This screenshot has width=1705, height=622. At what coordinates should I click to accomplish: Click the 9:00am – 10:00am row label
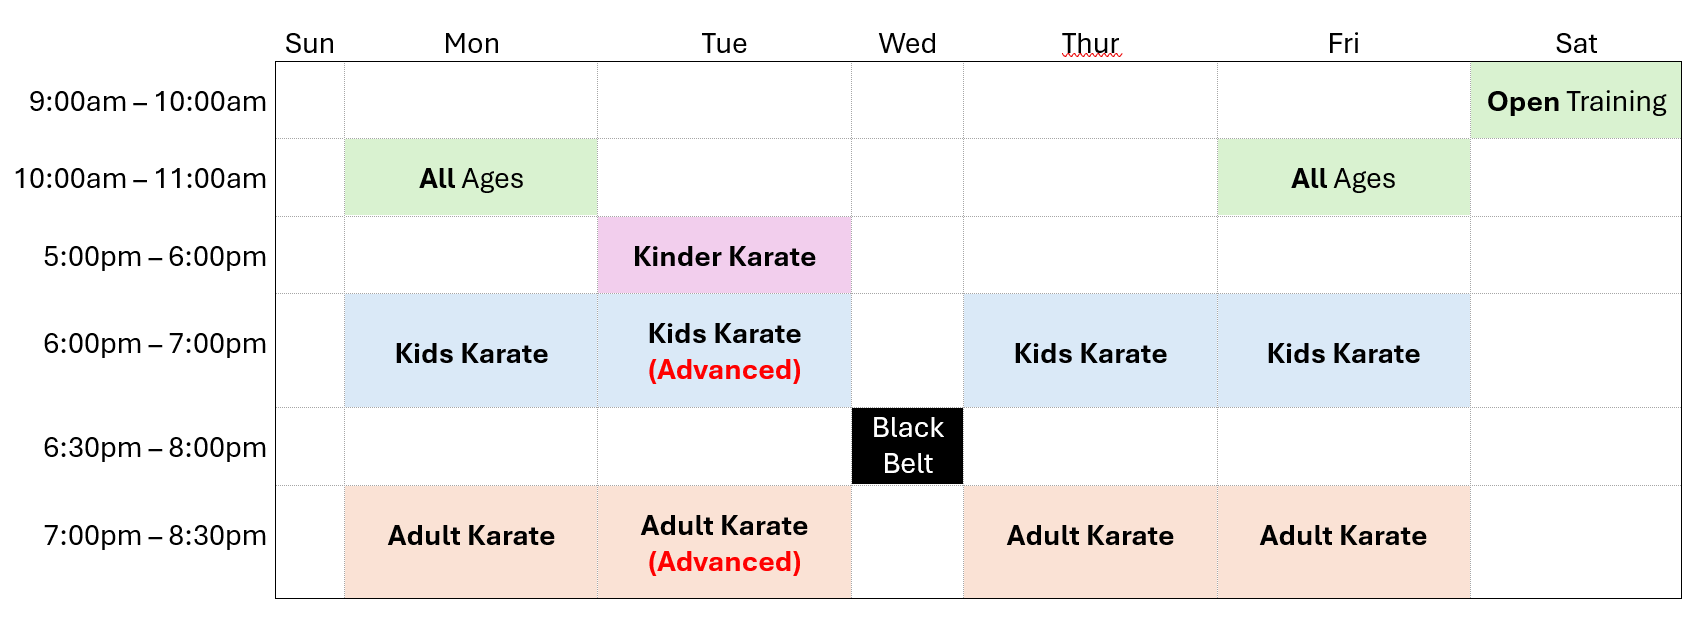point(148,101)
